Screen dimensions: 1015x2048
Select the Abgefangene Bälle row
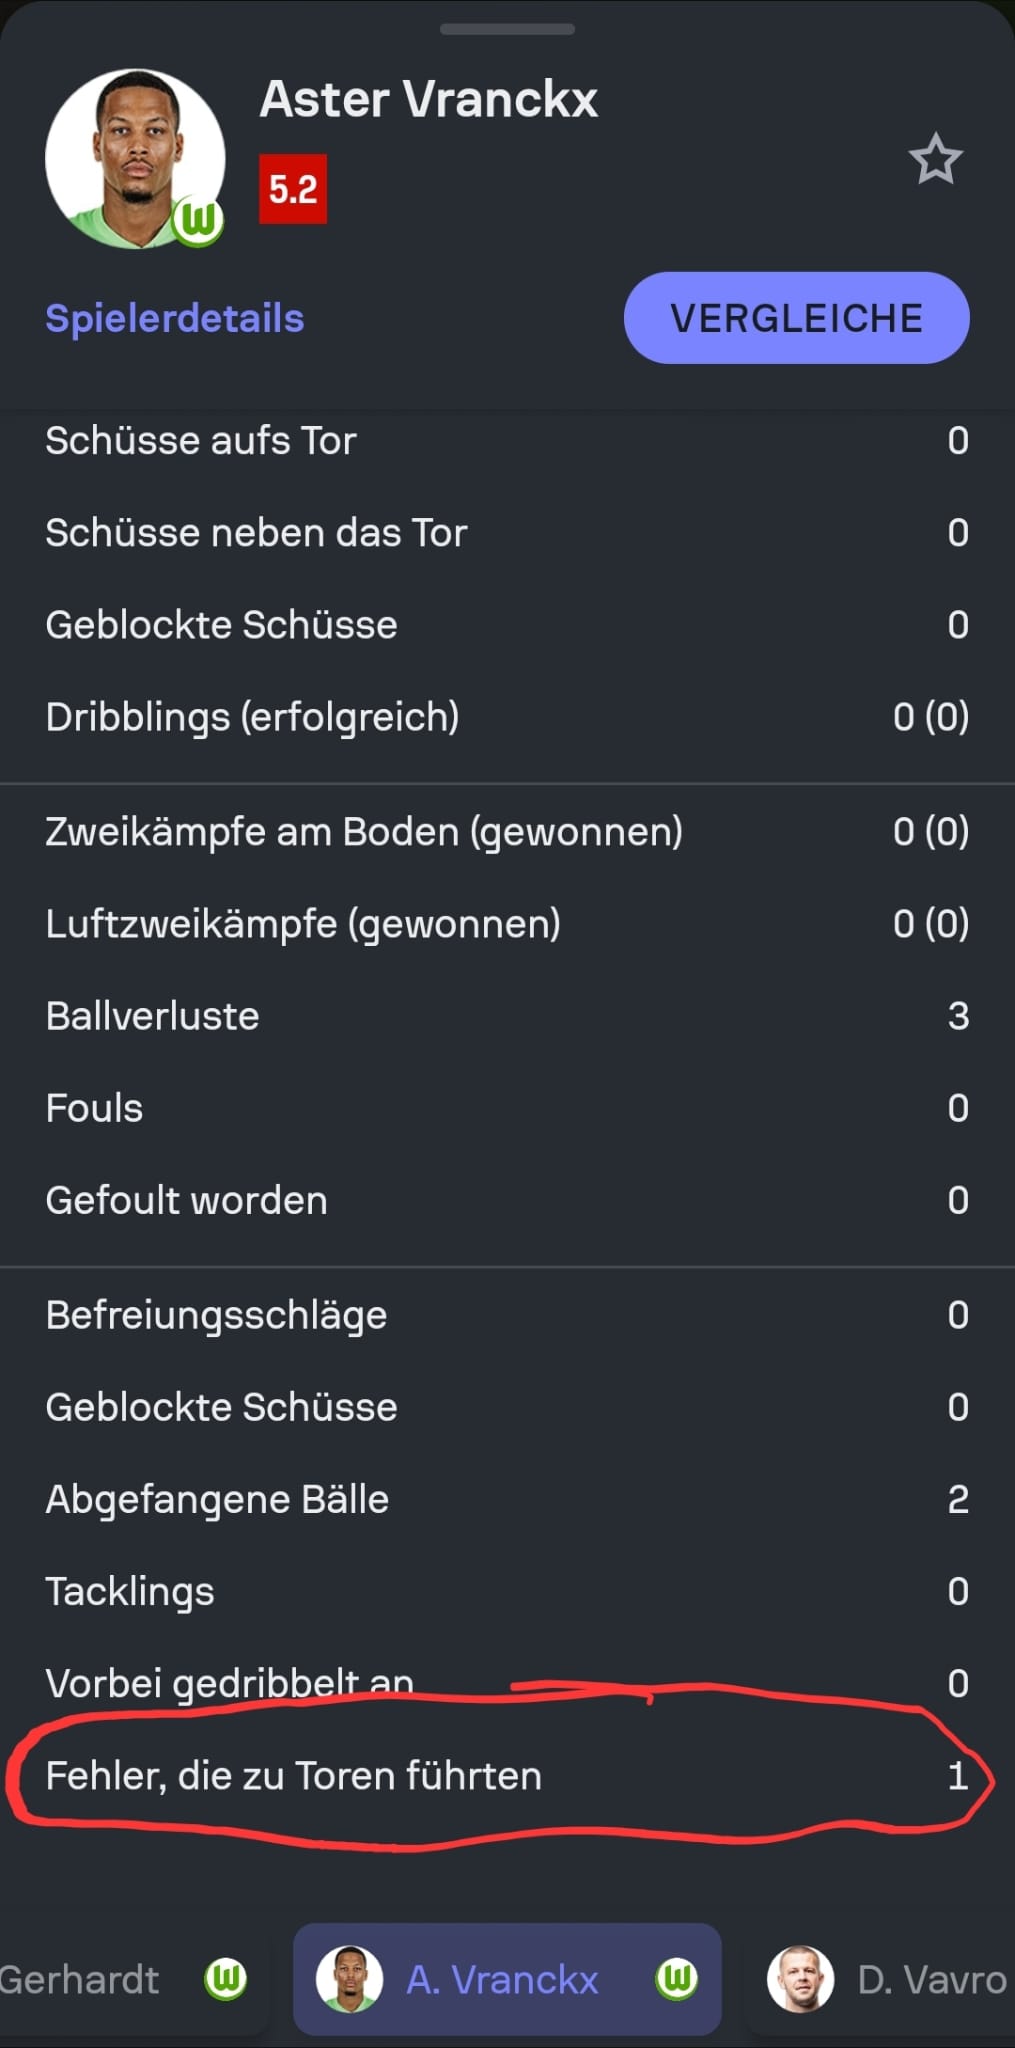(507, 1499)
